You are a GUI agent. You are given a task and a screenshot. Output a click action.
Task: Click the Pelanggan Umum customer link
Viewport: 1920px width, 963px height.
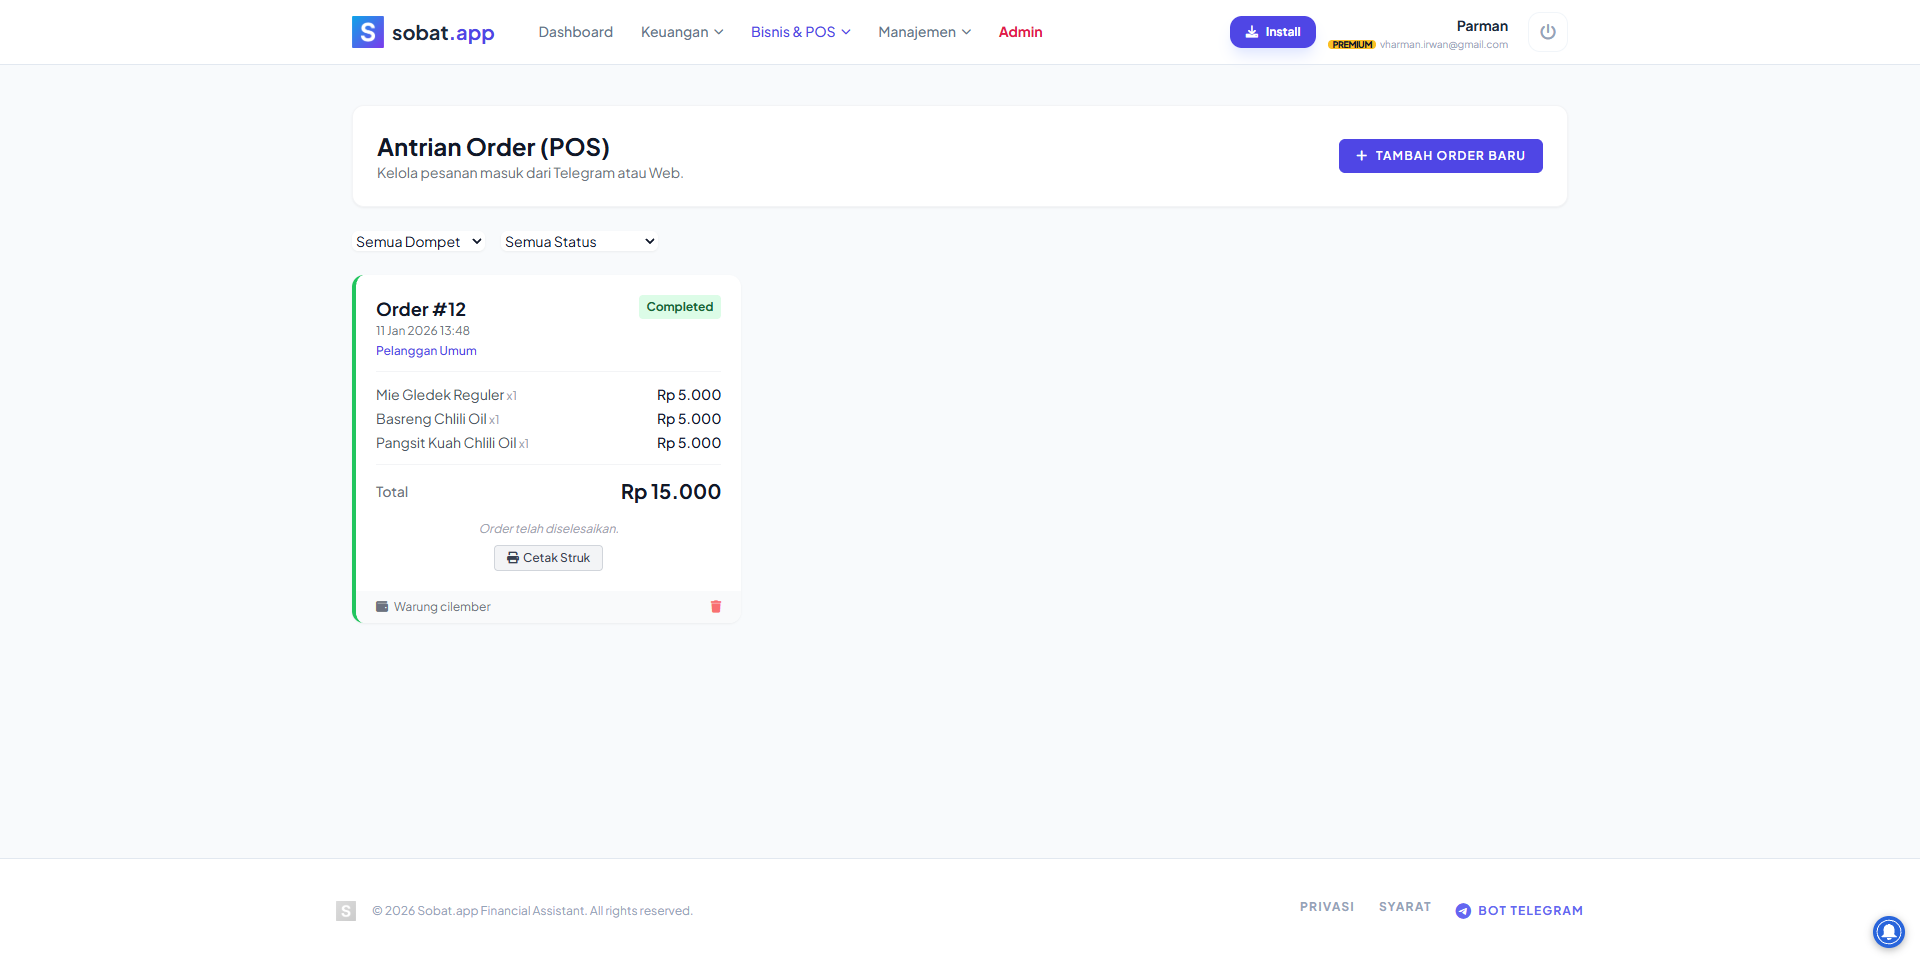[426, 351]
